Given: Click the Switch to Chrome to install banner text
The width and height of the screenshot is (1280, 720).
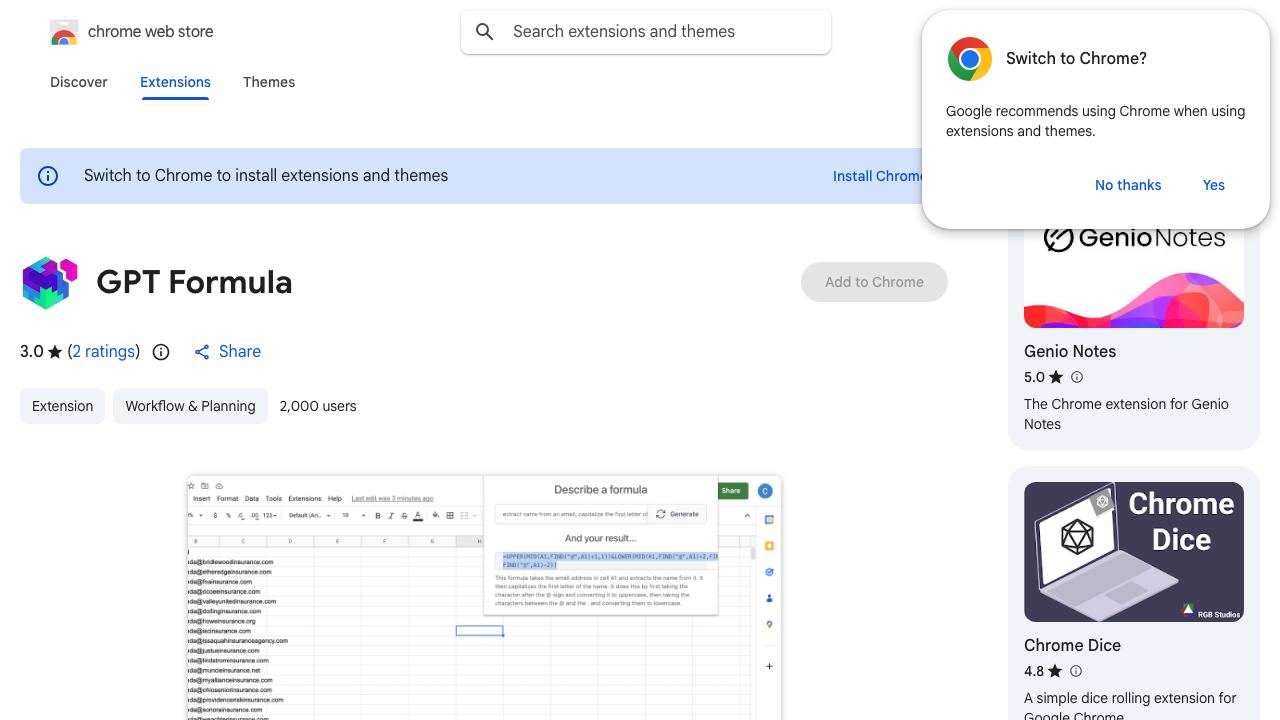Looking at the screenshot, I should click(x=266, y=176).
